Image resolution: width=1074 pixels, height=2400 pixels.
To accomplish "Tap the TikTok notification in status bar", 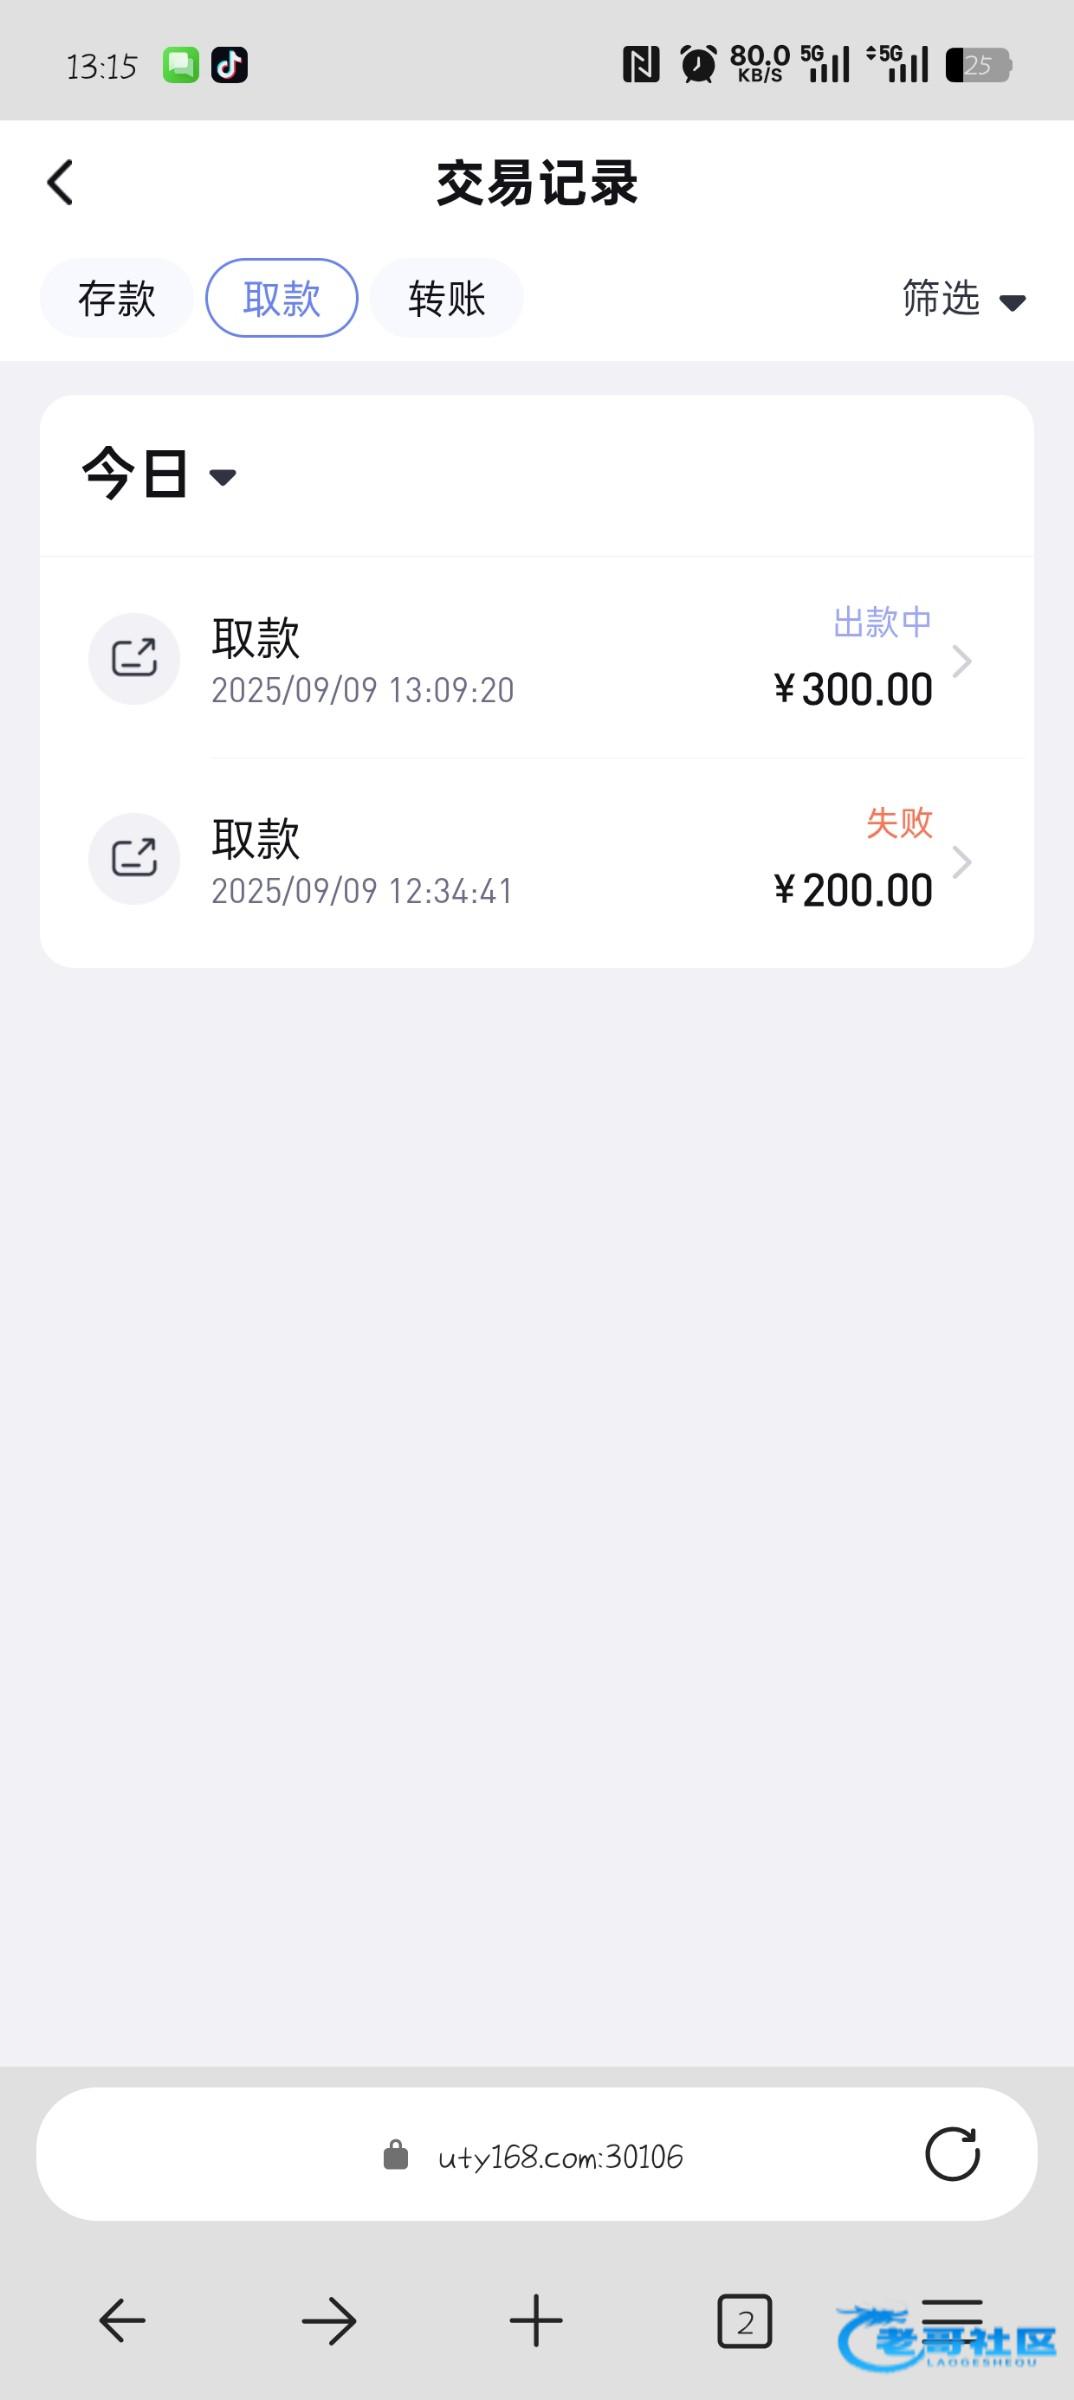I will [229, 65].
